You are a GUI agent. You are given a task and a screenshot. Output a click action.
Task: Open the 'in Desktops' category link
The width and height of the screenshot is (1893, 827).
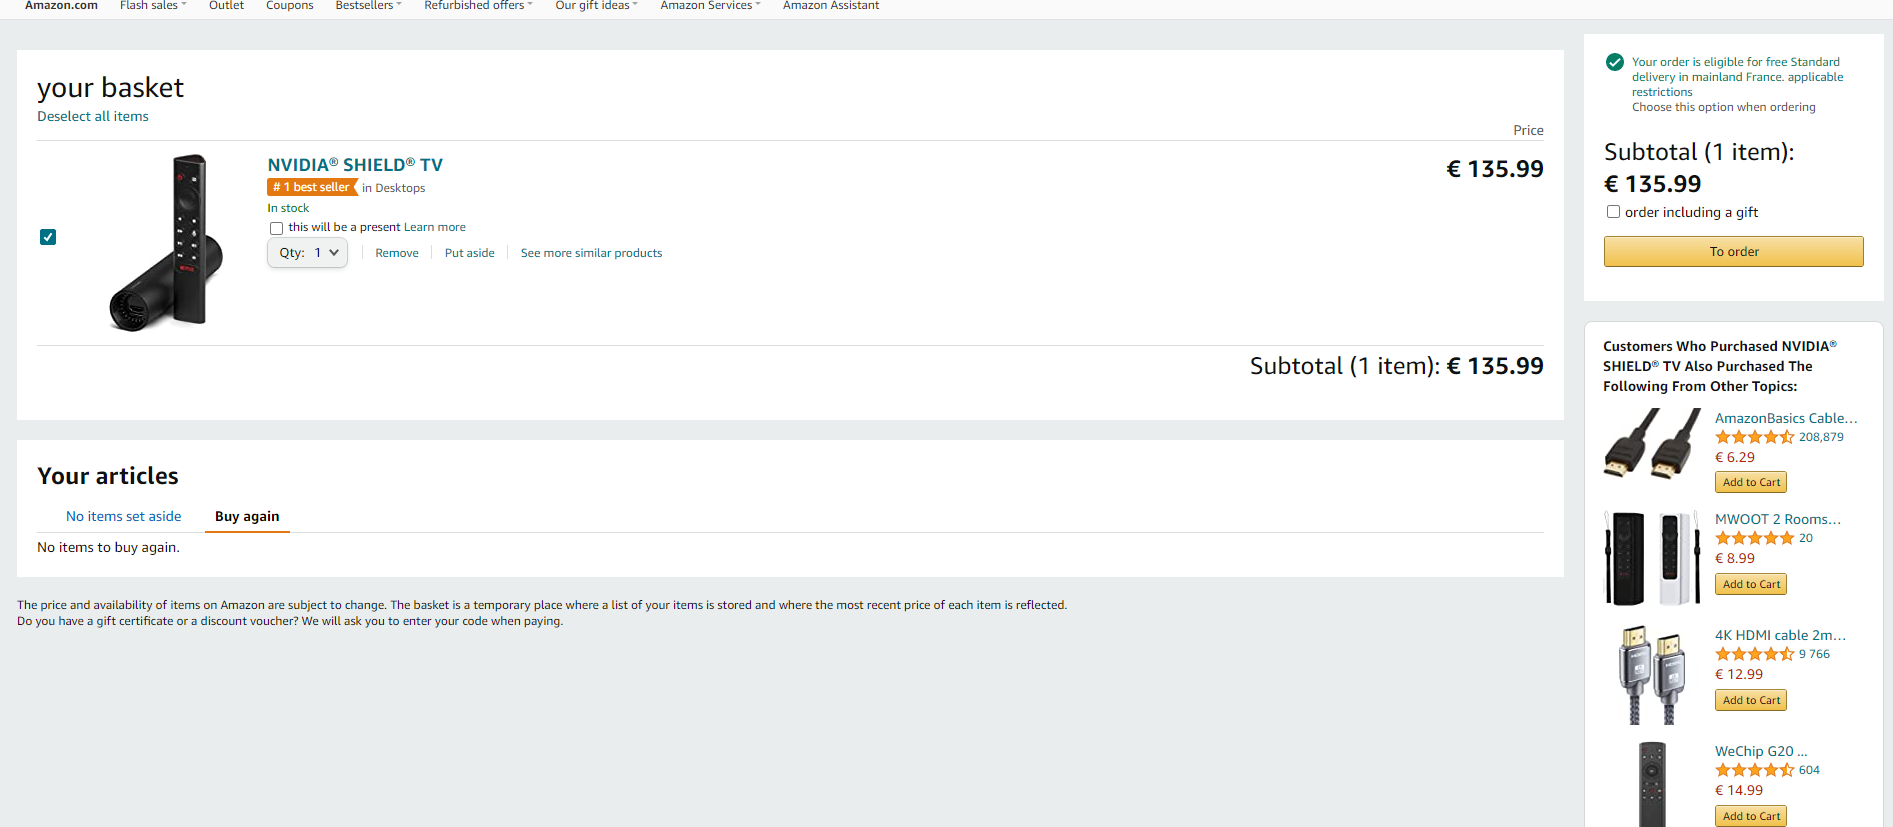pyautogui.click(x=394, y=188)
